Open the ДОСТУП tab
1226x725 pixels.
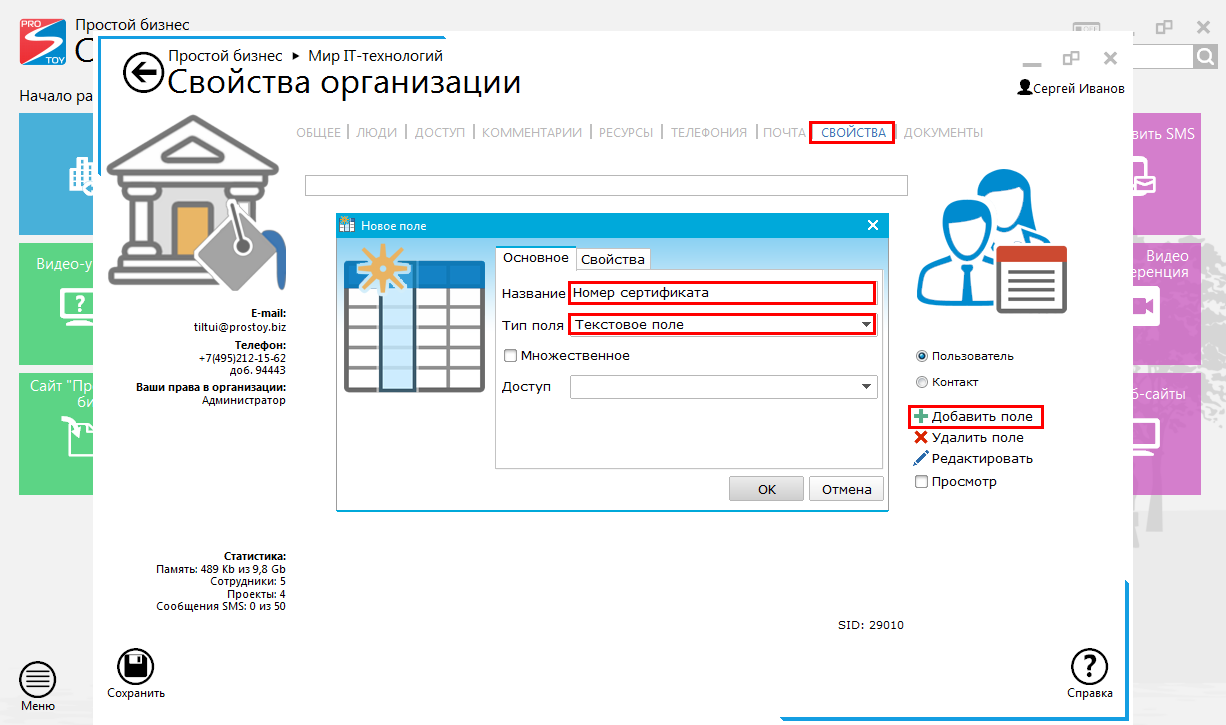coord(440,132)
